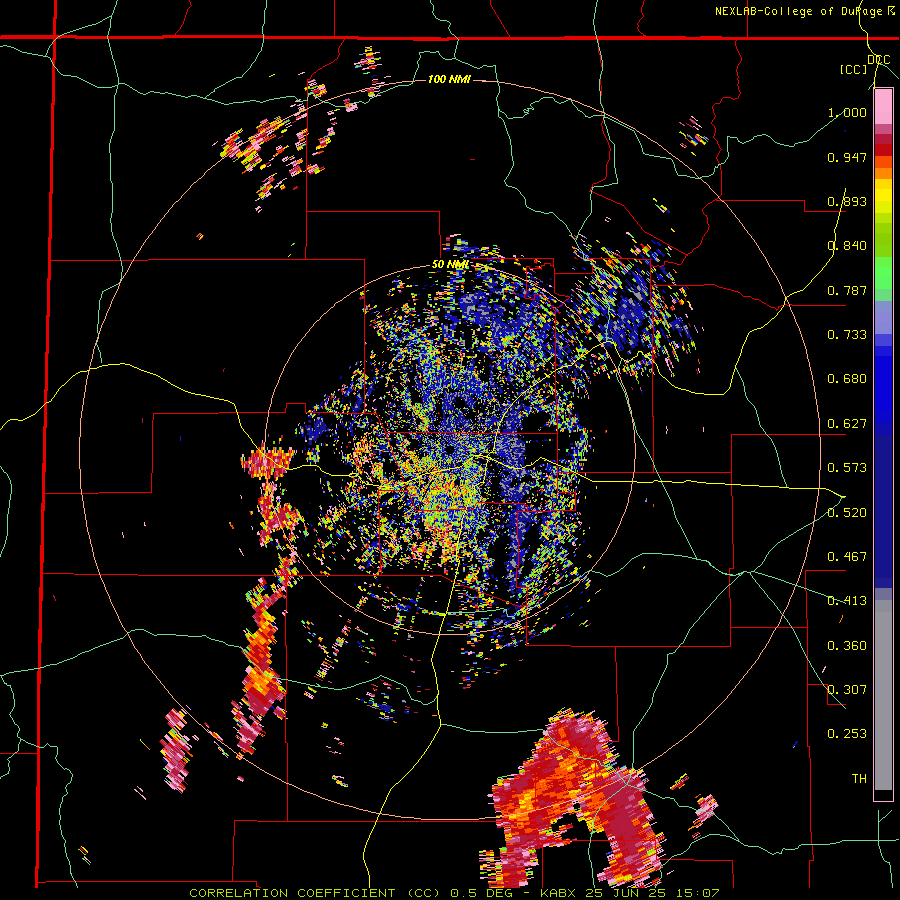This screenshot has height=900, width=900.
Task: Click the 1.000 value on the color scale
Action: pos(847,112)
